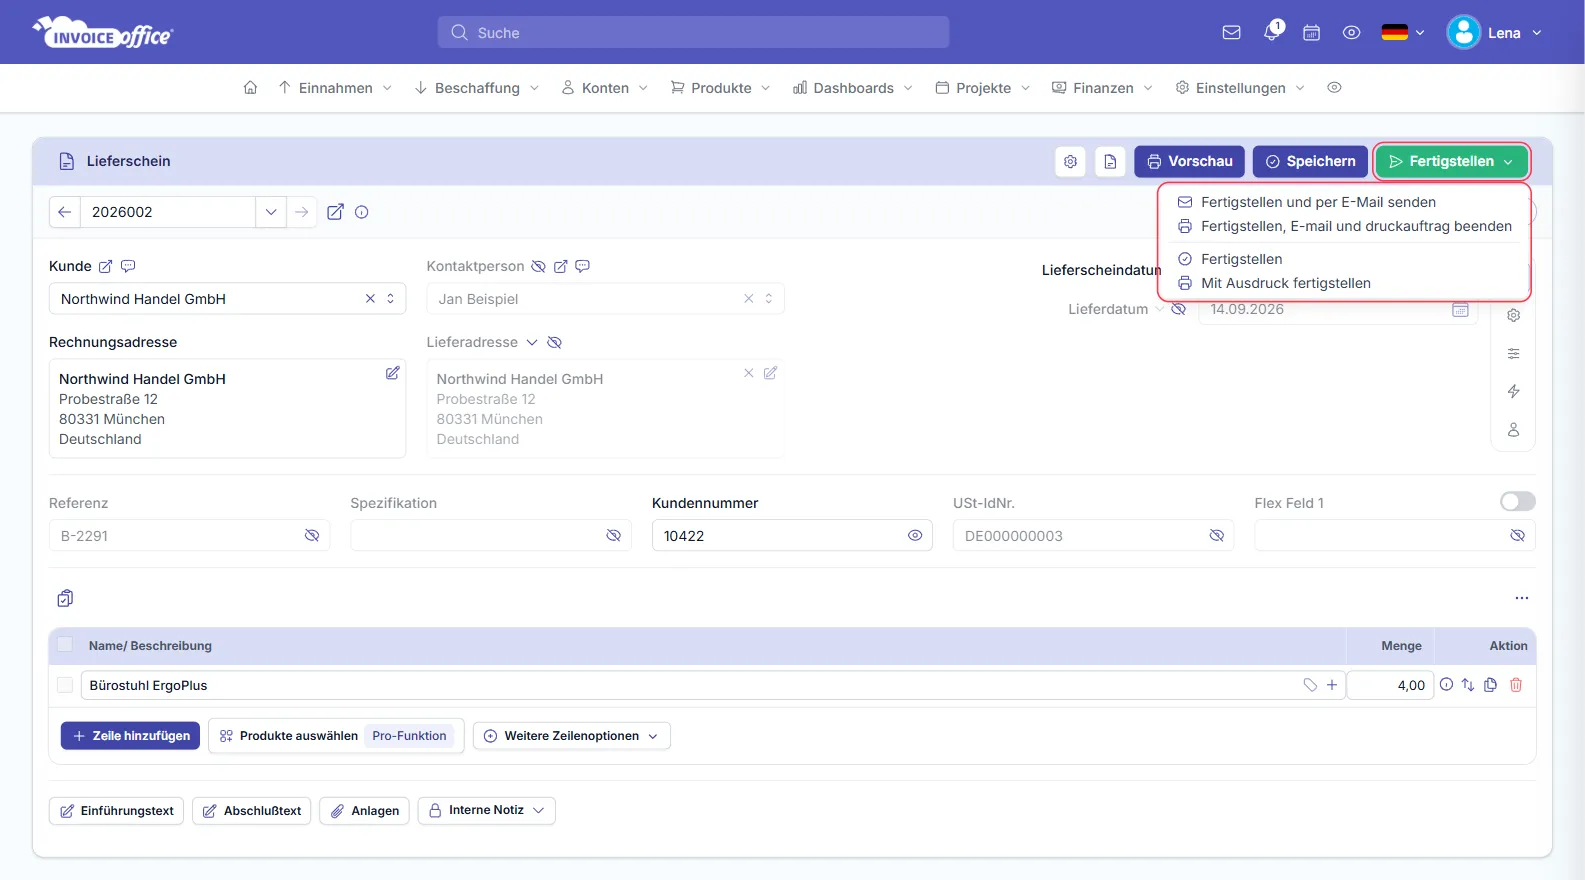Open the Lieferschein settings gear icon
Screen dimensions: 1585x880
tap(1070, 161)
